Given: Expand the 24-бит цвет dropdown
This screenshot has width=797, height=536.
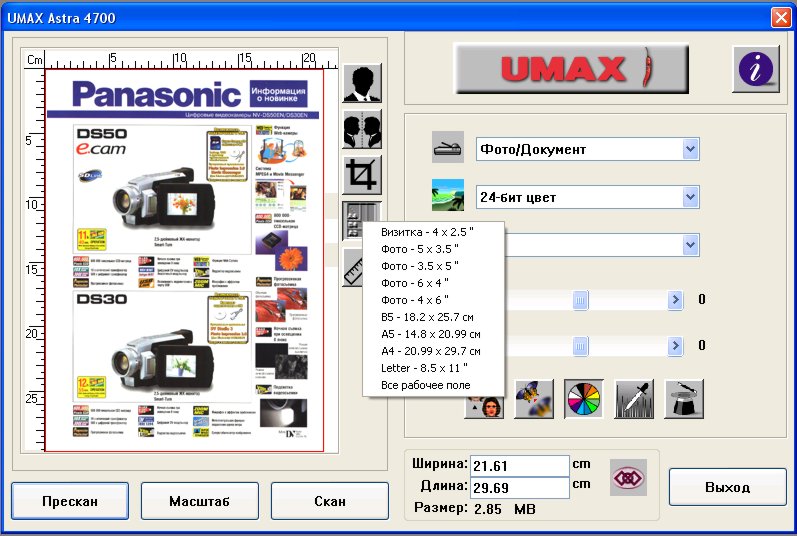Looking at the screenshot, I should pos(690,197).
